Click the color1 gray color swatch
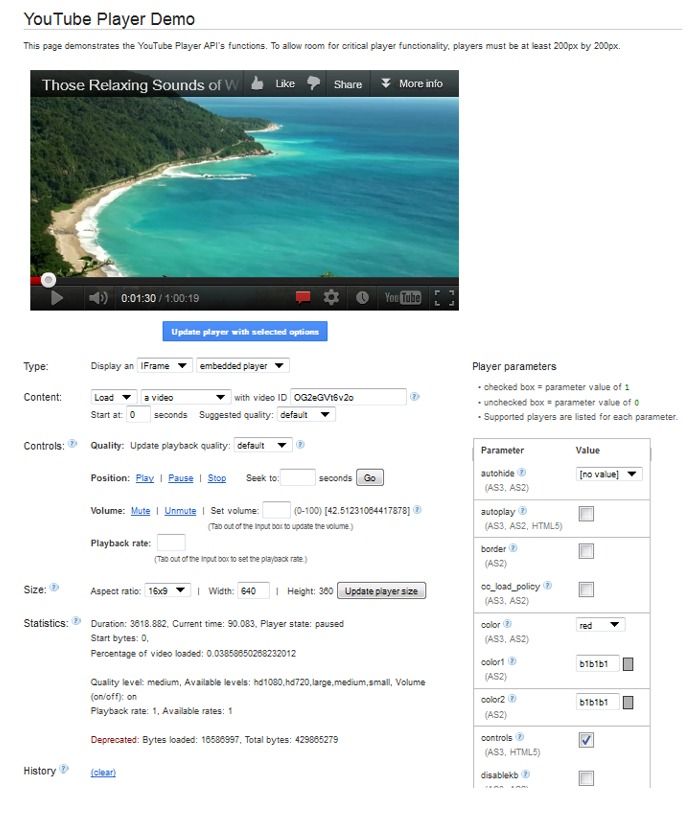Viewport: 694px width, 815px height. point(628,663)
